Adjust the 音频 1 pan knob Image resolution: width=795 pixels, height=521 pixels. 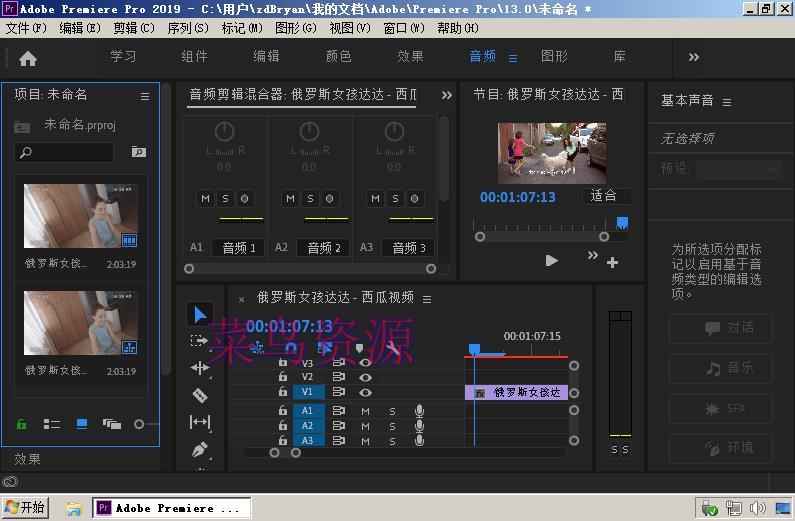click(224, 132)
